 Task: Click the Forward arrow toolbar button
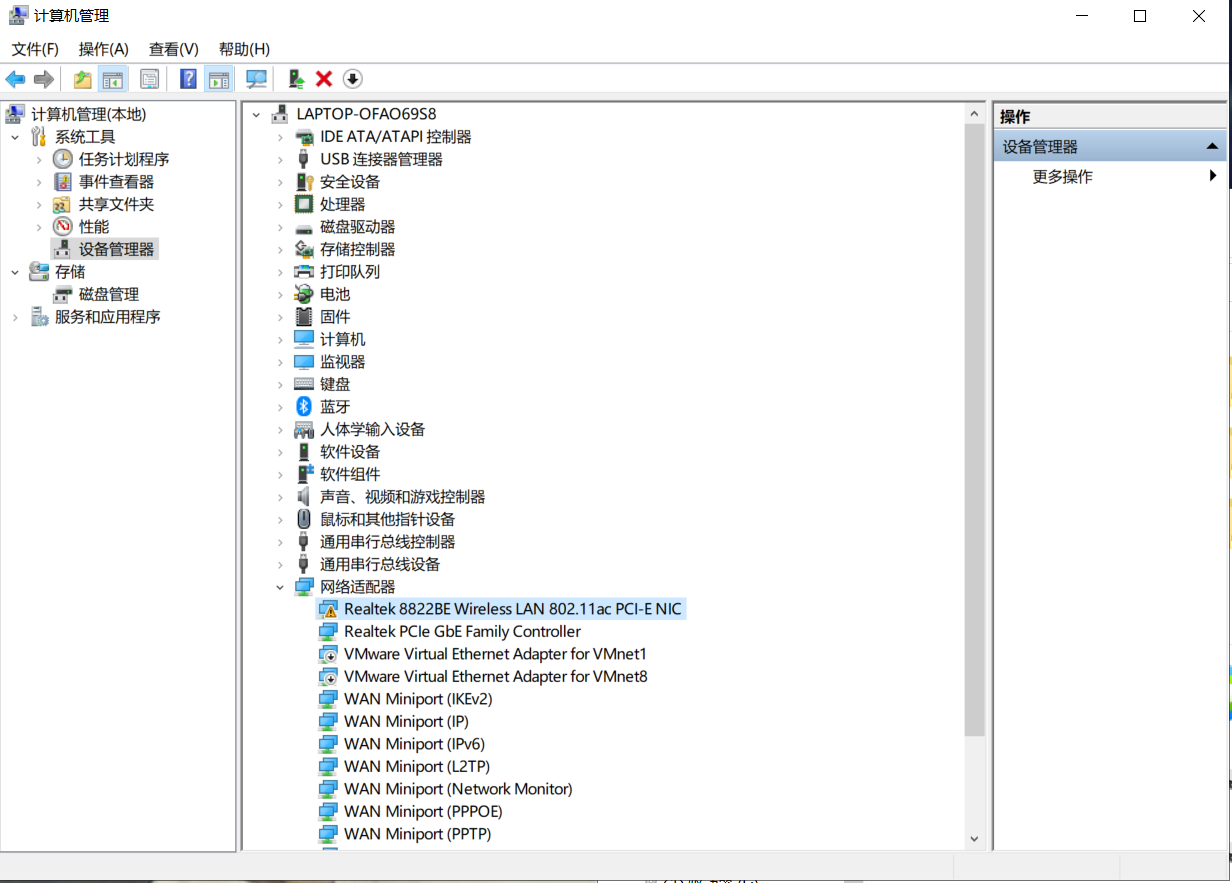click(43, 79)
